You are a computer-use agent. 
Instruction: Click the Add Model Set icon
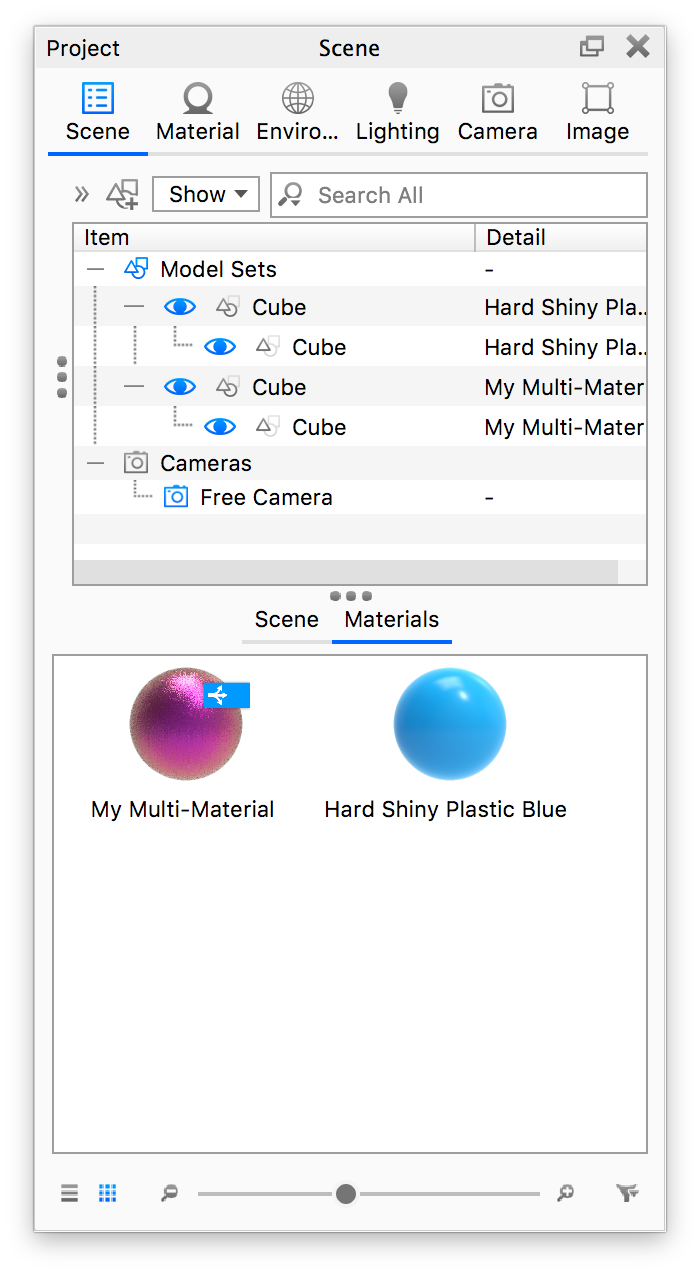coord(122,194)
